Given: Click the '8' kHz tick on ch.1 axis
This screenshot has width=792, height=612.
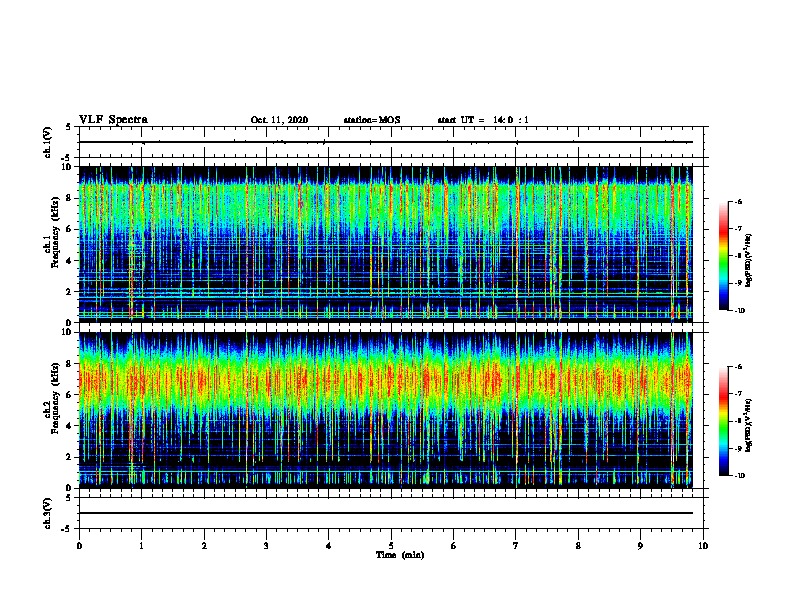Looking at the screenshot, I should [x=70, y=198].
